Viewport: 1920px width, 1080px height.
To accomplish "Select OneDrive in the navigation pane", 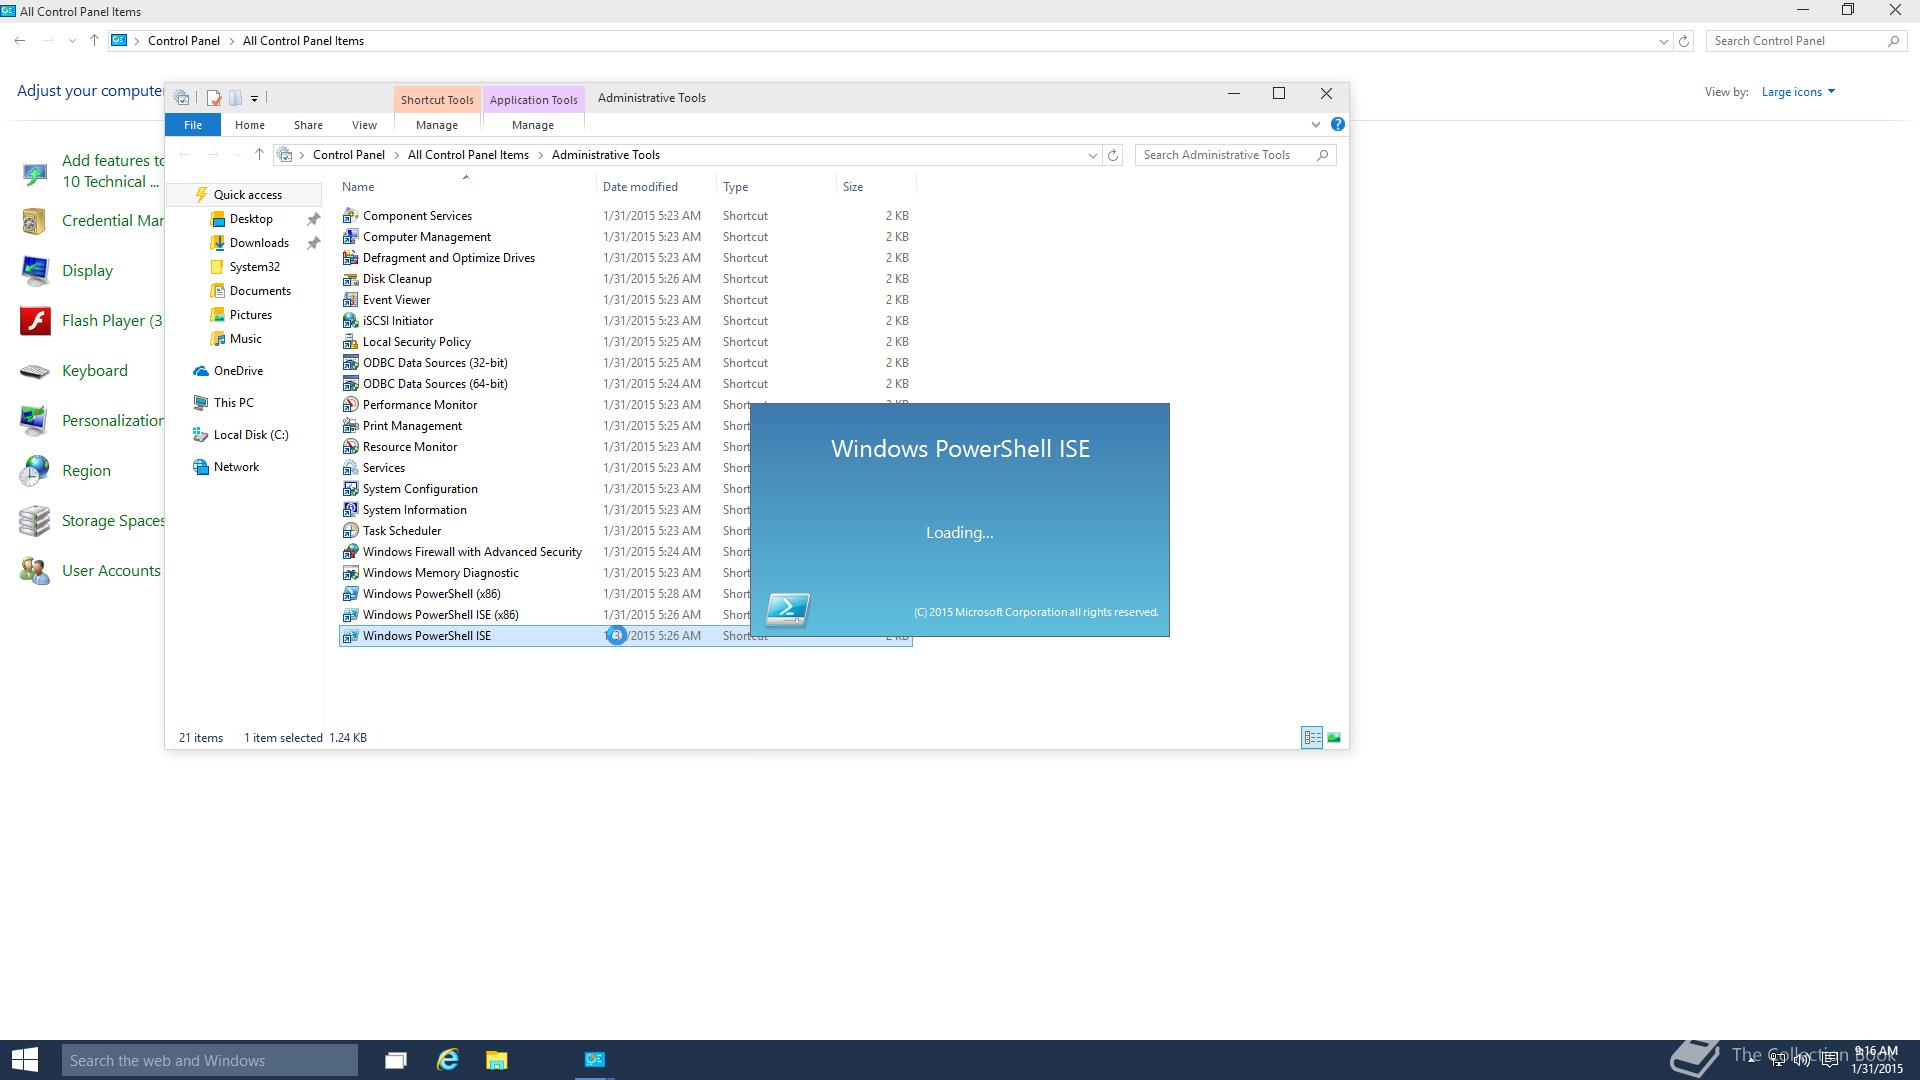I will (x=238, y=371).
